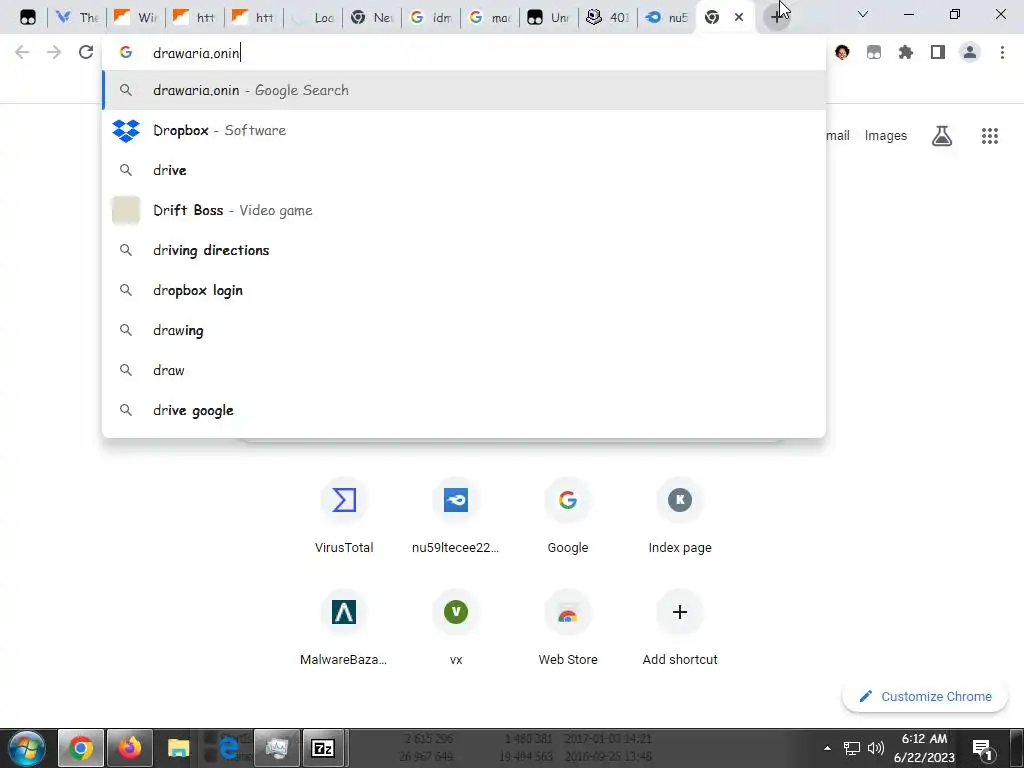Switch to the 'Unr' tab

click(549, 17)
